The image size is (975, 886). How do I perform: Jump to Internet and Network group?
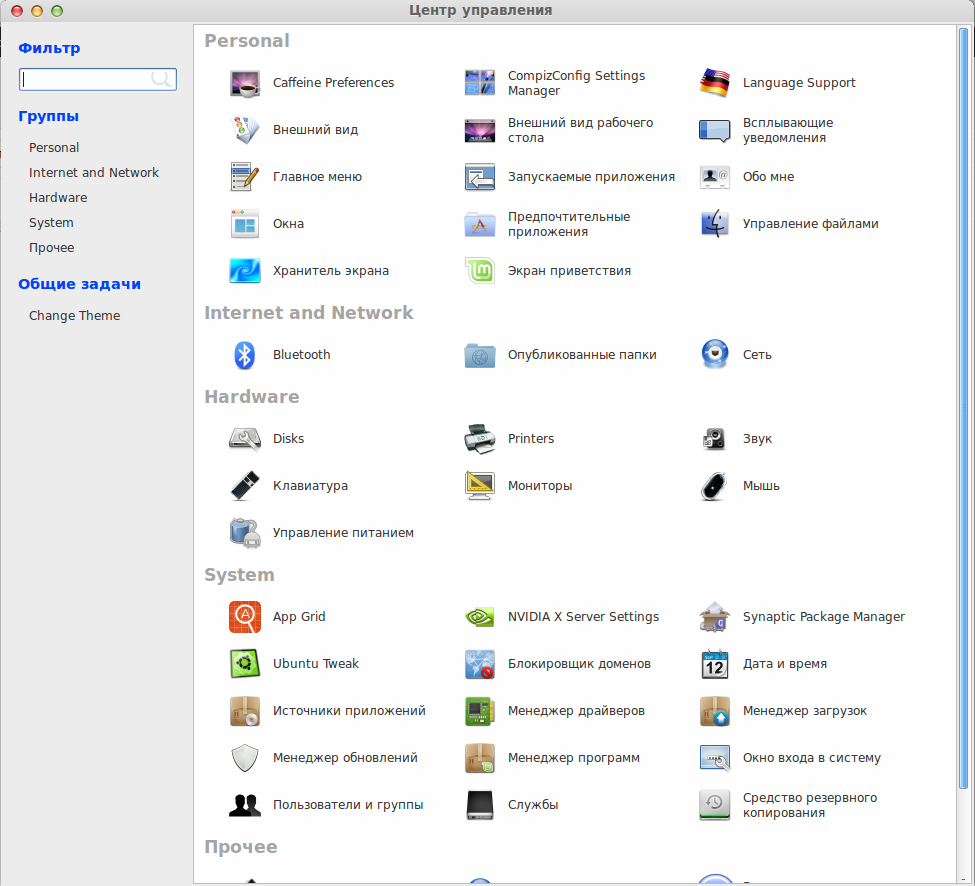(x=94, y=173)
